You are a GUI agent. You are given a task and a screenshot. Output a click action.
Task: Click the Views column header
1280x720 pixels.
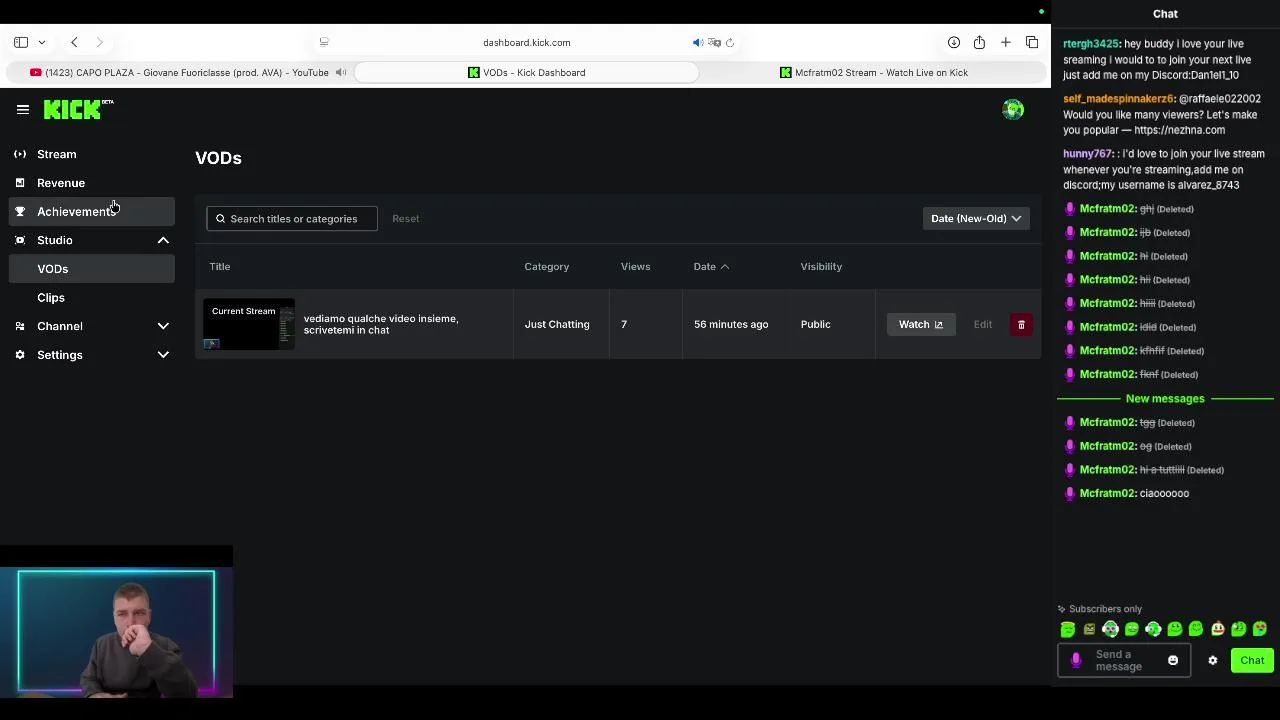point(635,267)
